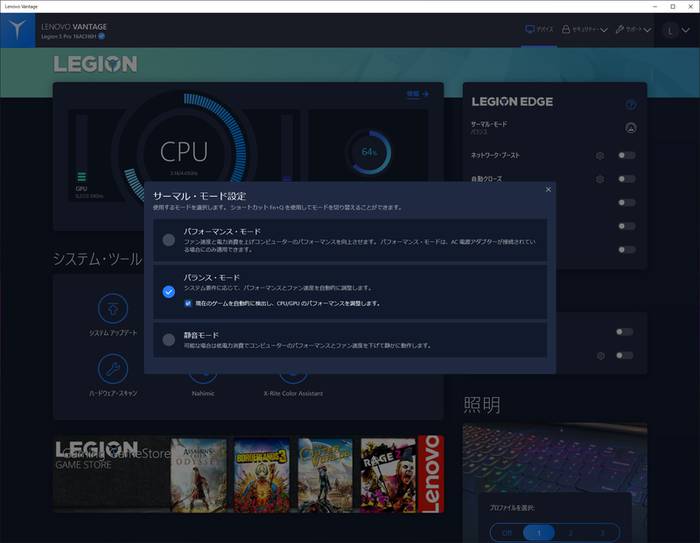Click the サーマル・モード fan icon
Viewport: 700px width, 543px height.
pos(630,128)
